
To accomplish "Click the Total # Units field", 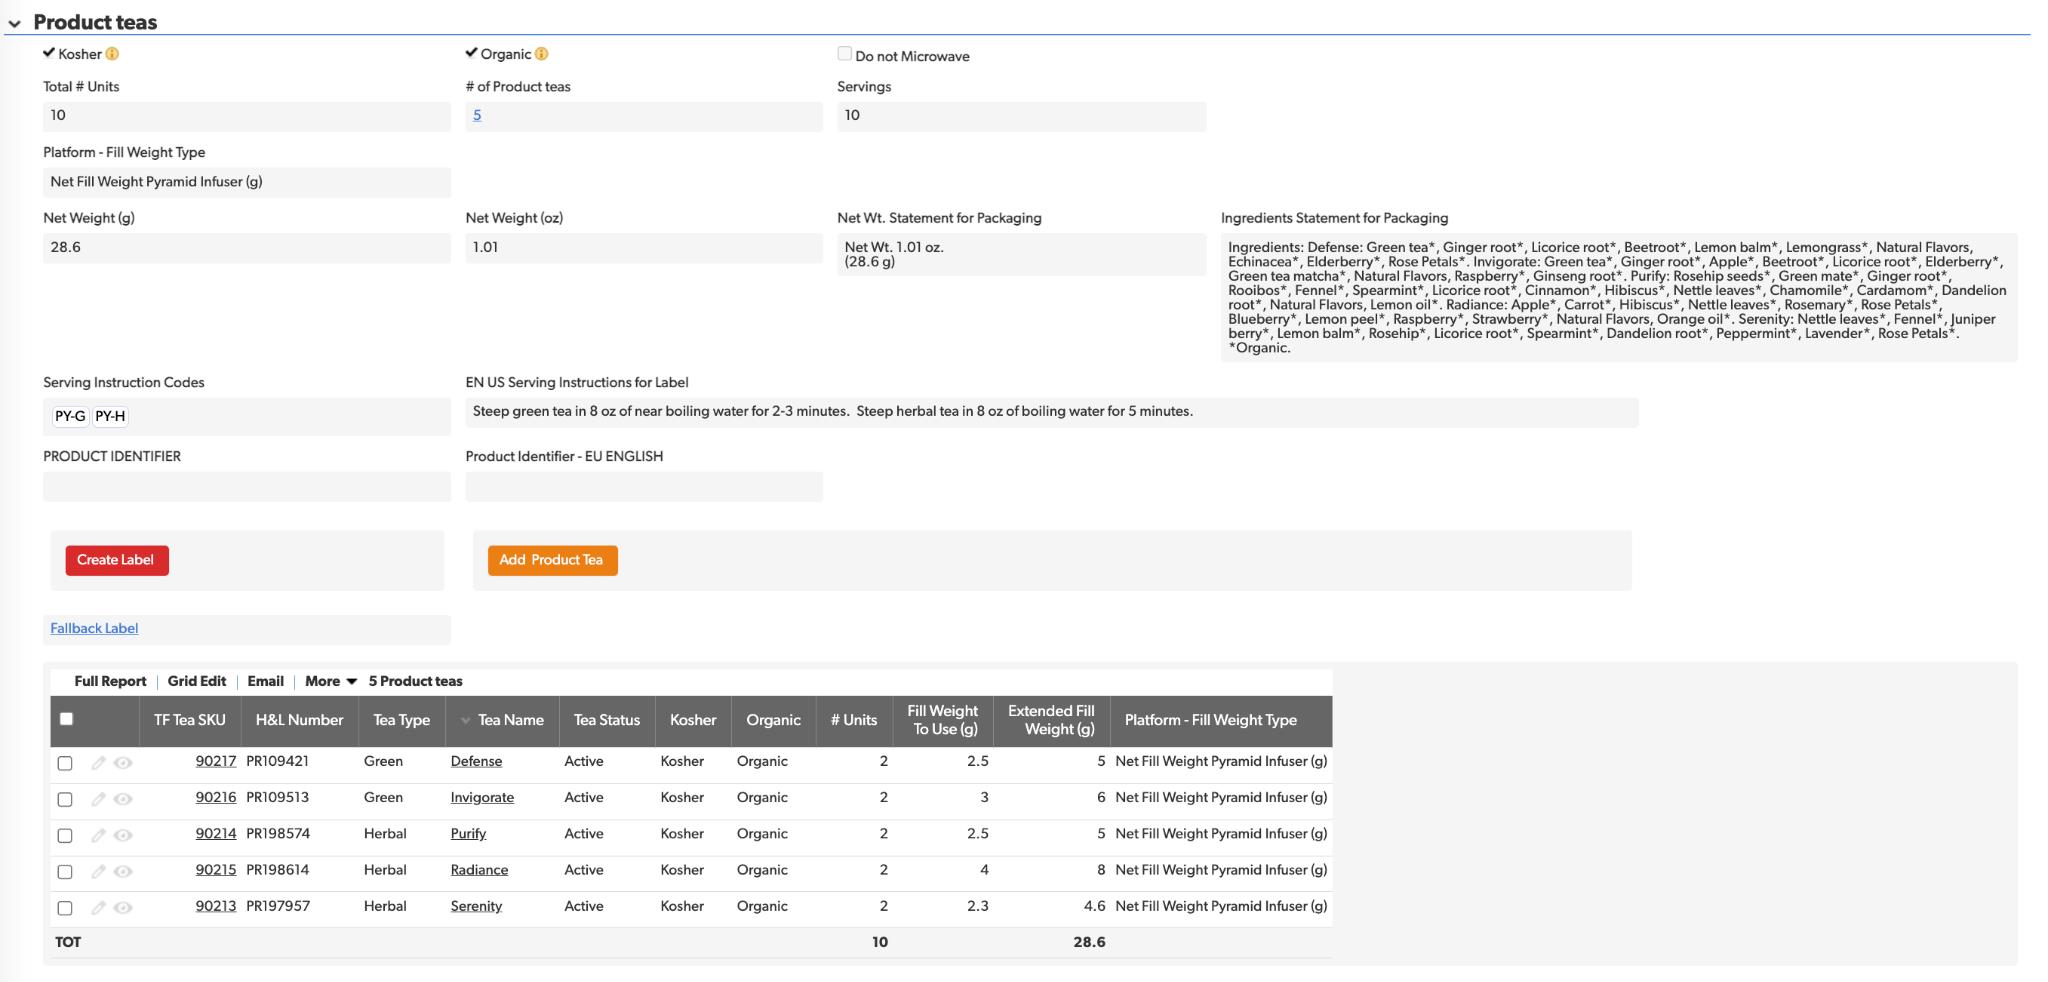I will [247, 116].
